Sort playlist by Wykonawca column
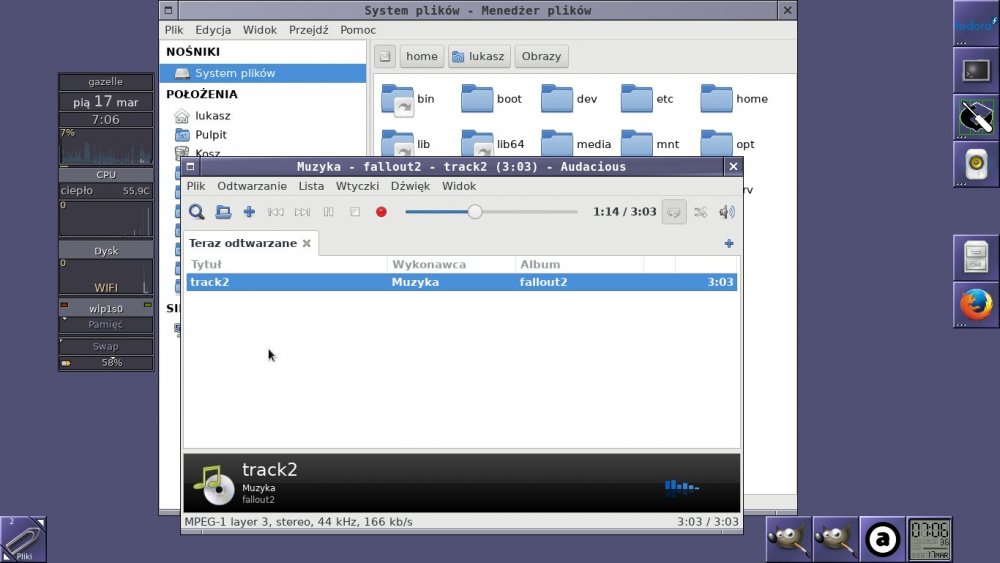Screen dimensions: 1000x563 coord(451,265)
